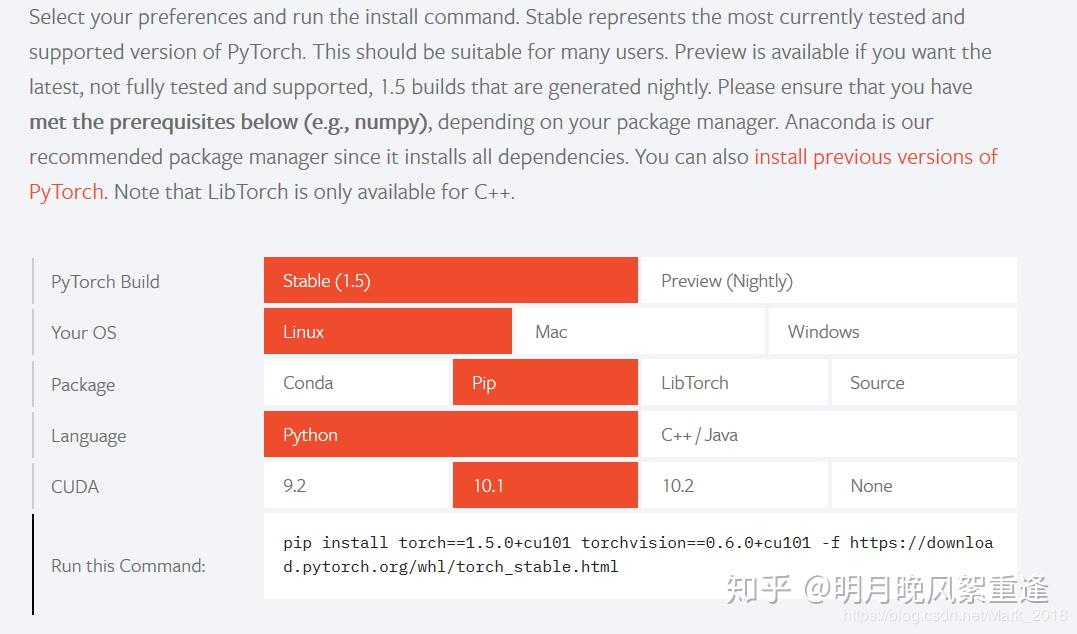1077x634 pixels.
Task: Choose CUDA 10.2
Action: point(734,485)
